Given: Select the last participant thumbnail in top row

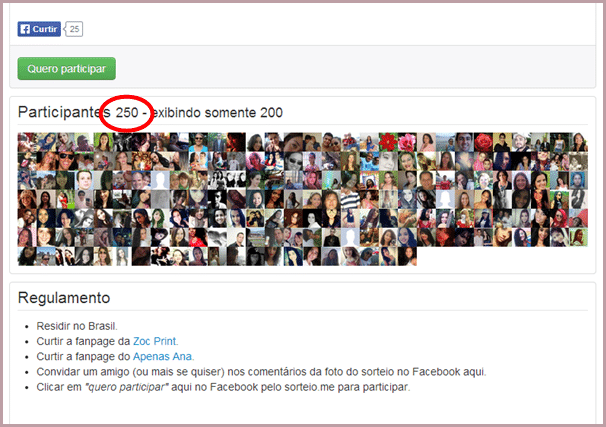Looking at the screenshot, I should (x=578, y=142).
